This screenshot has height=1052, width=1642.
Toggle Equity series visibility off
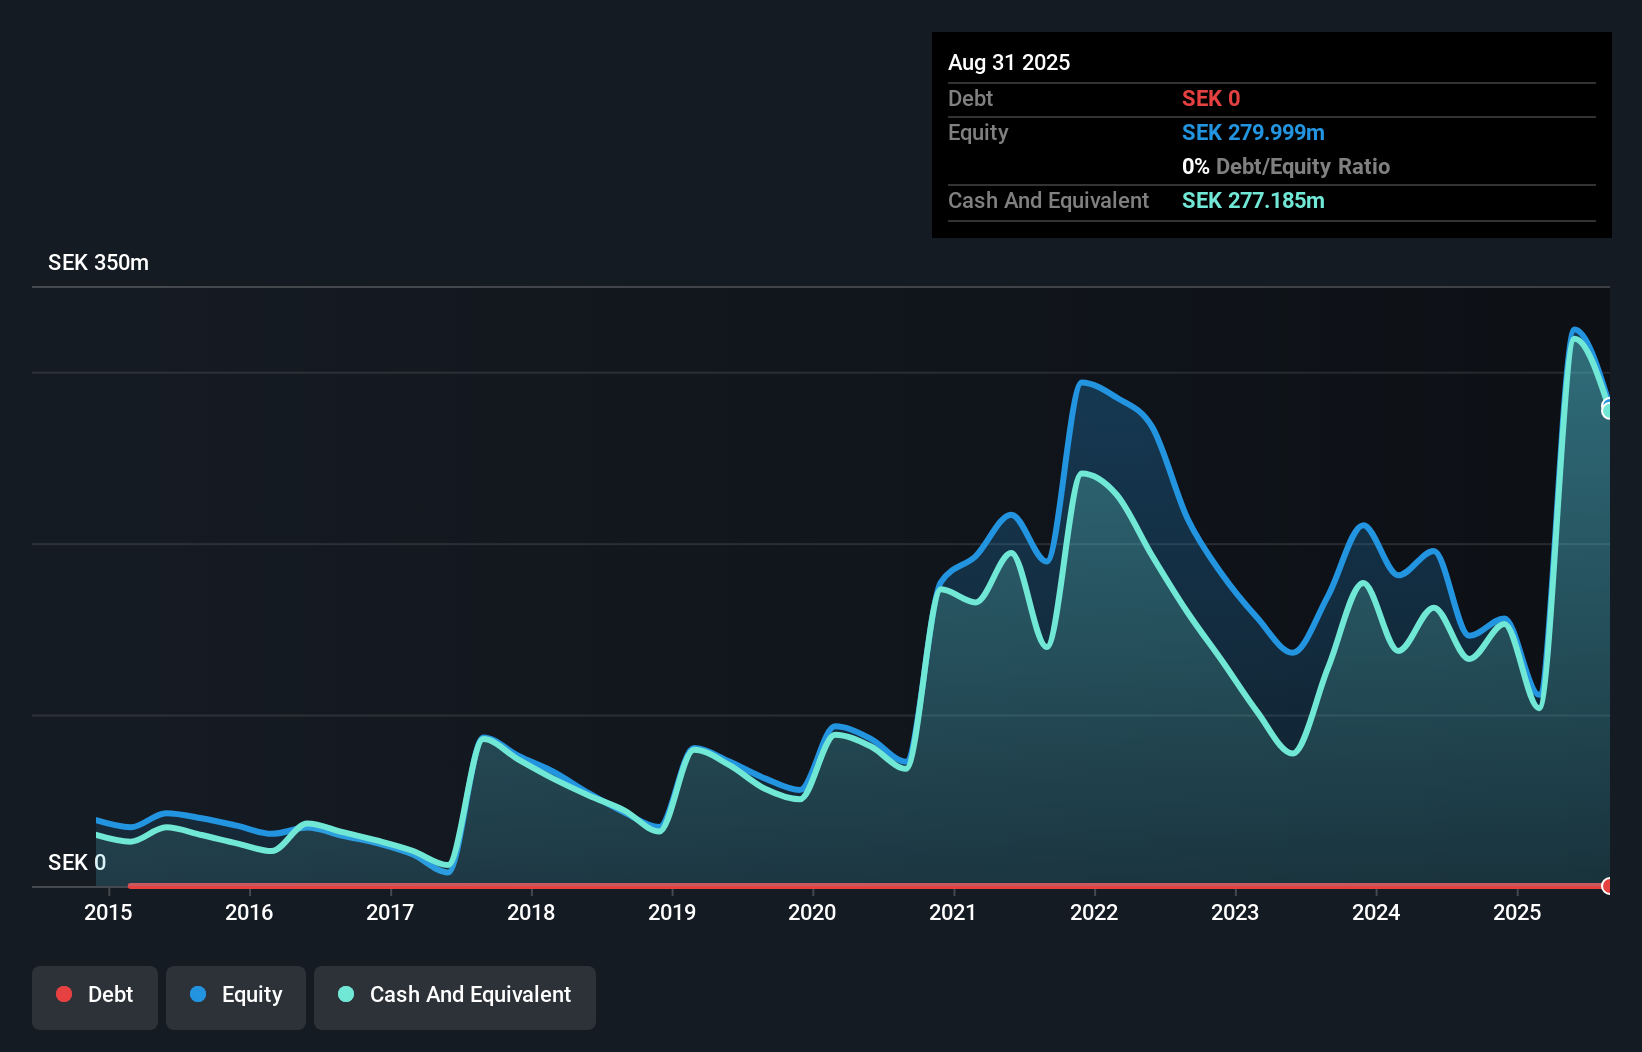click(x=235, y=995)
